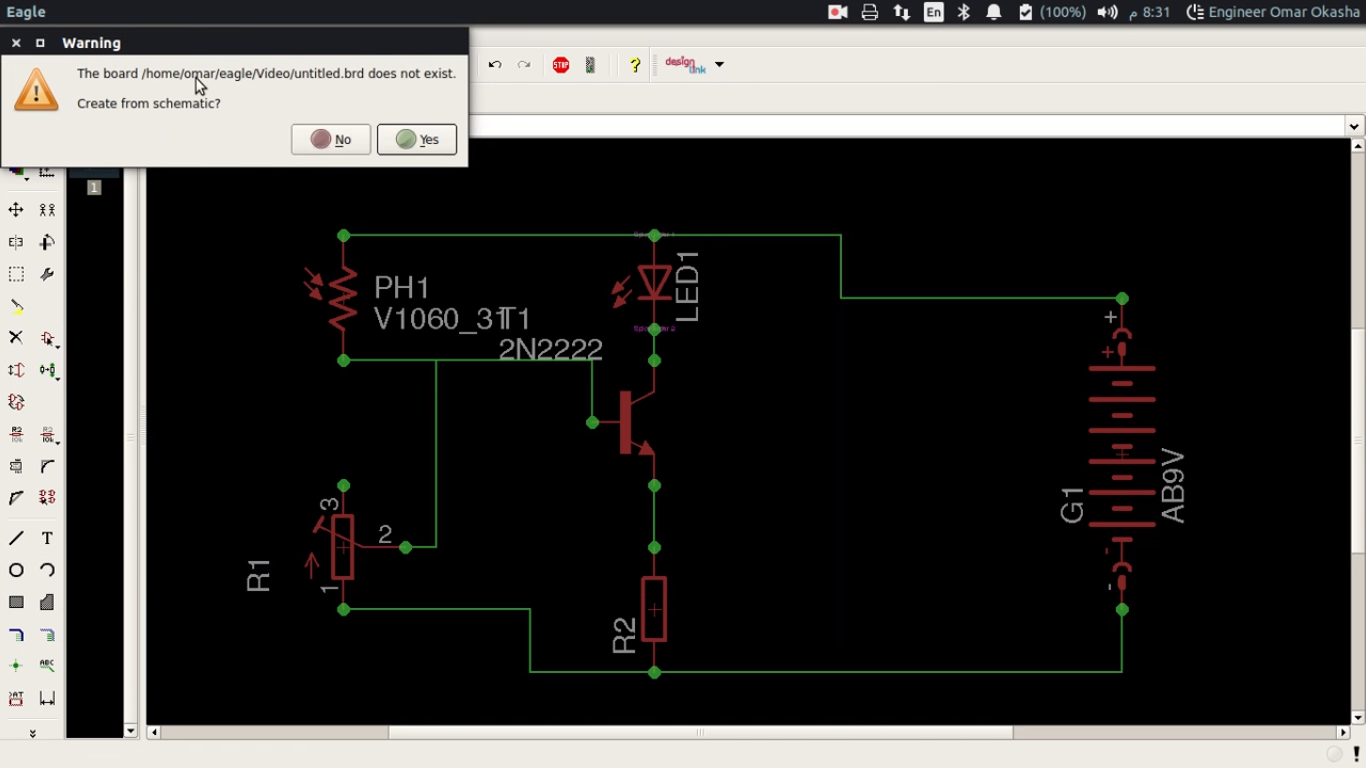This screenshot has width=1366, height=768.
Task: Close the Warning dialog with X
Action: pos(16,43)
